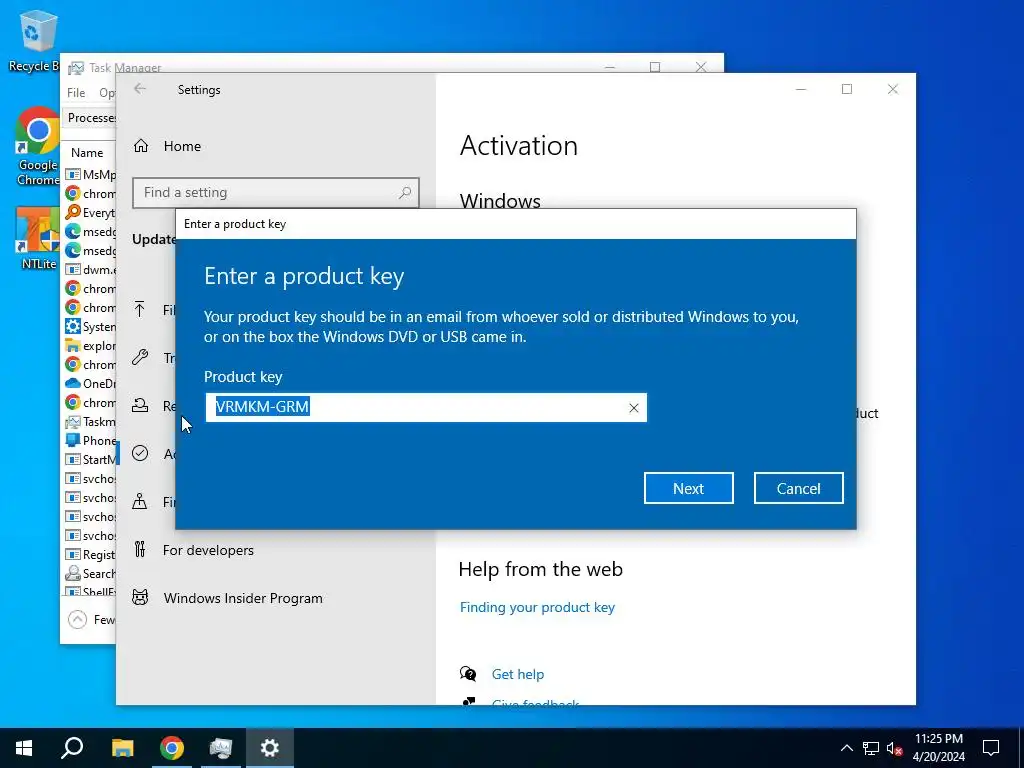Open File Explorer from taskbar
Image resolution: width=1024 pixels, height=768 pixels.
click(x=122, y=748)
